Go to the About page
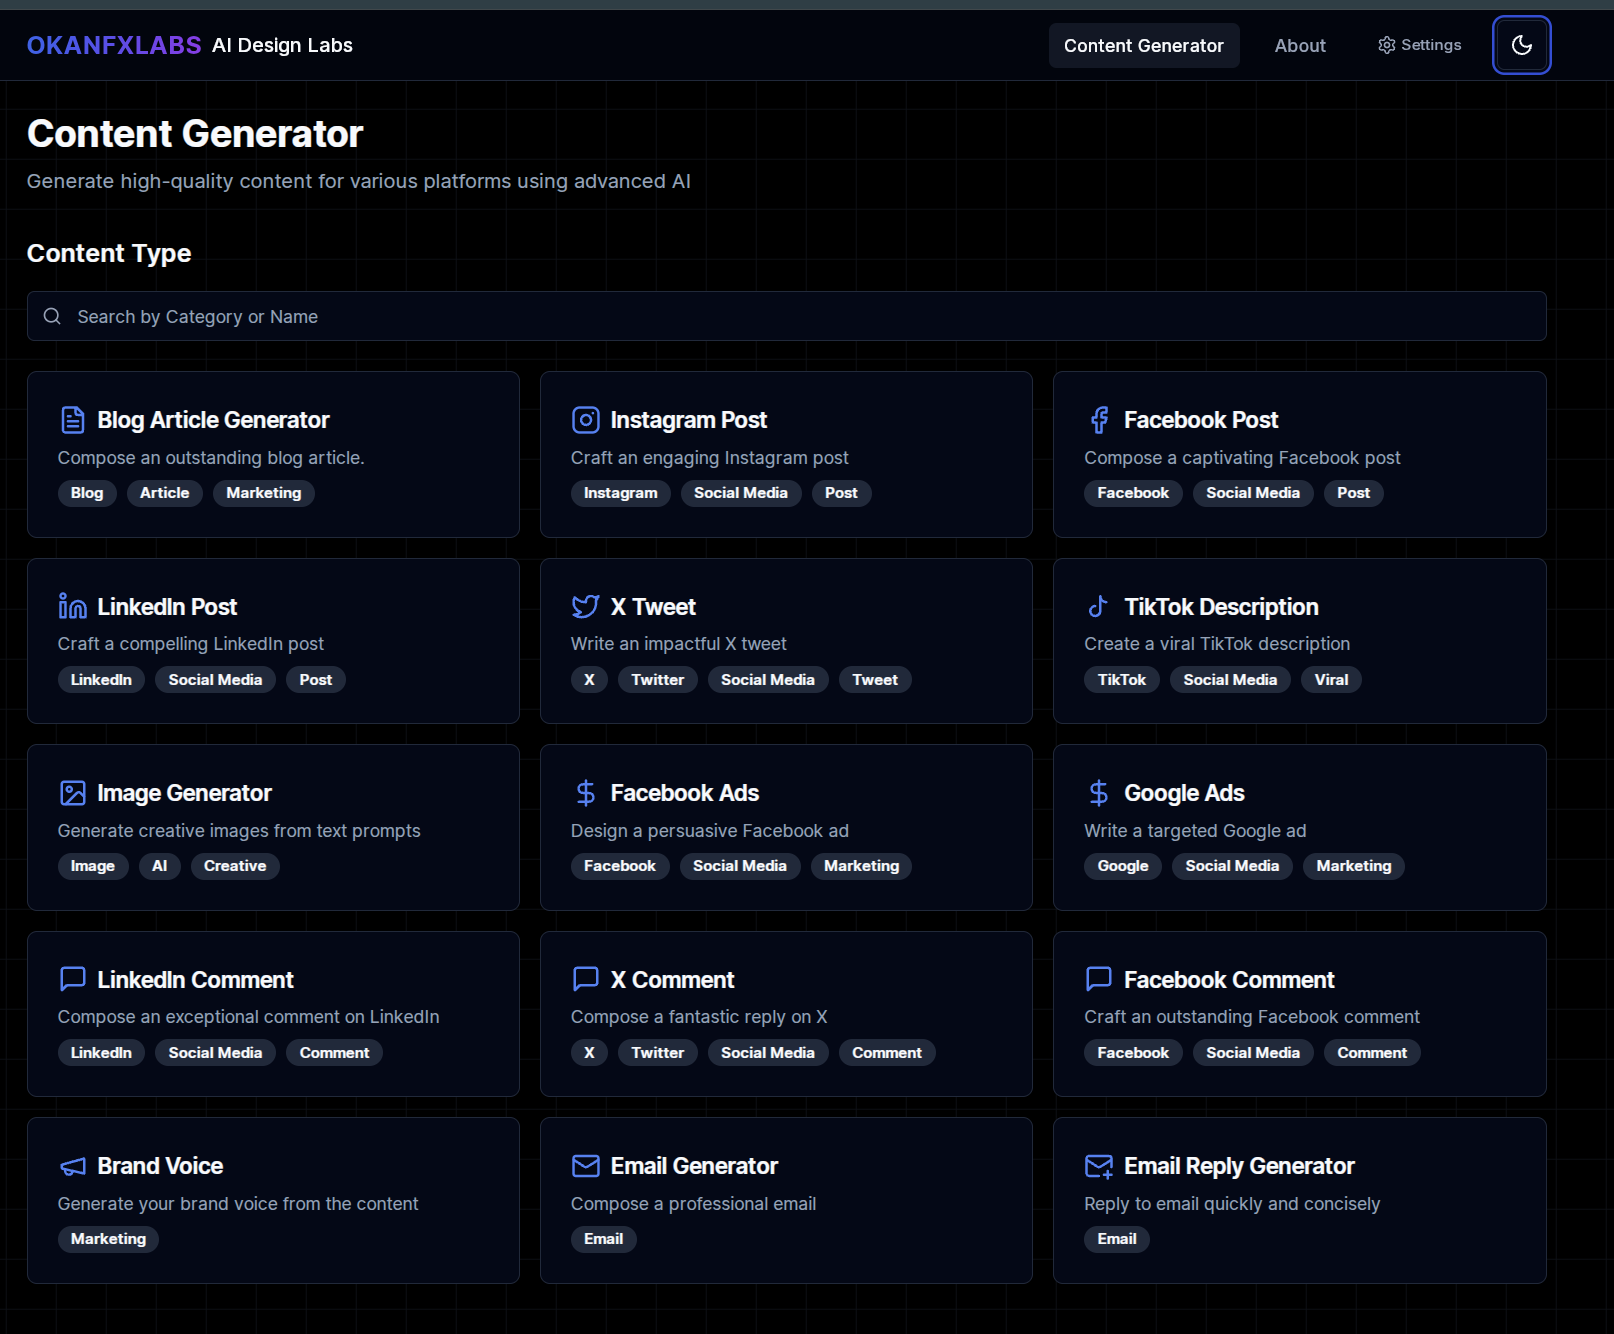1614x1334 pixels. coord(1299,46)
